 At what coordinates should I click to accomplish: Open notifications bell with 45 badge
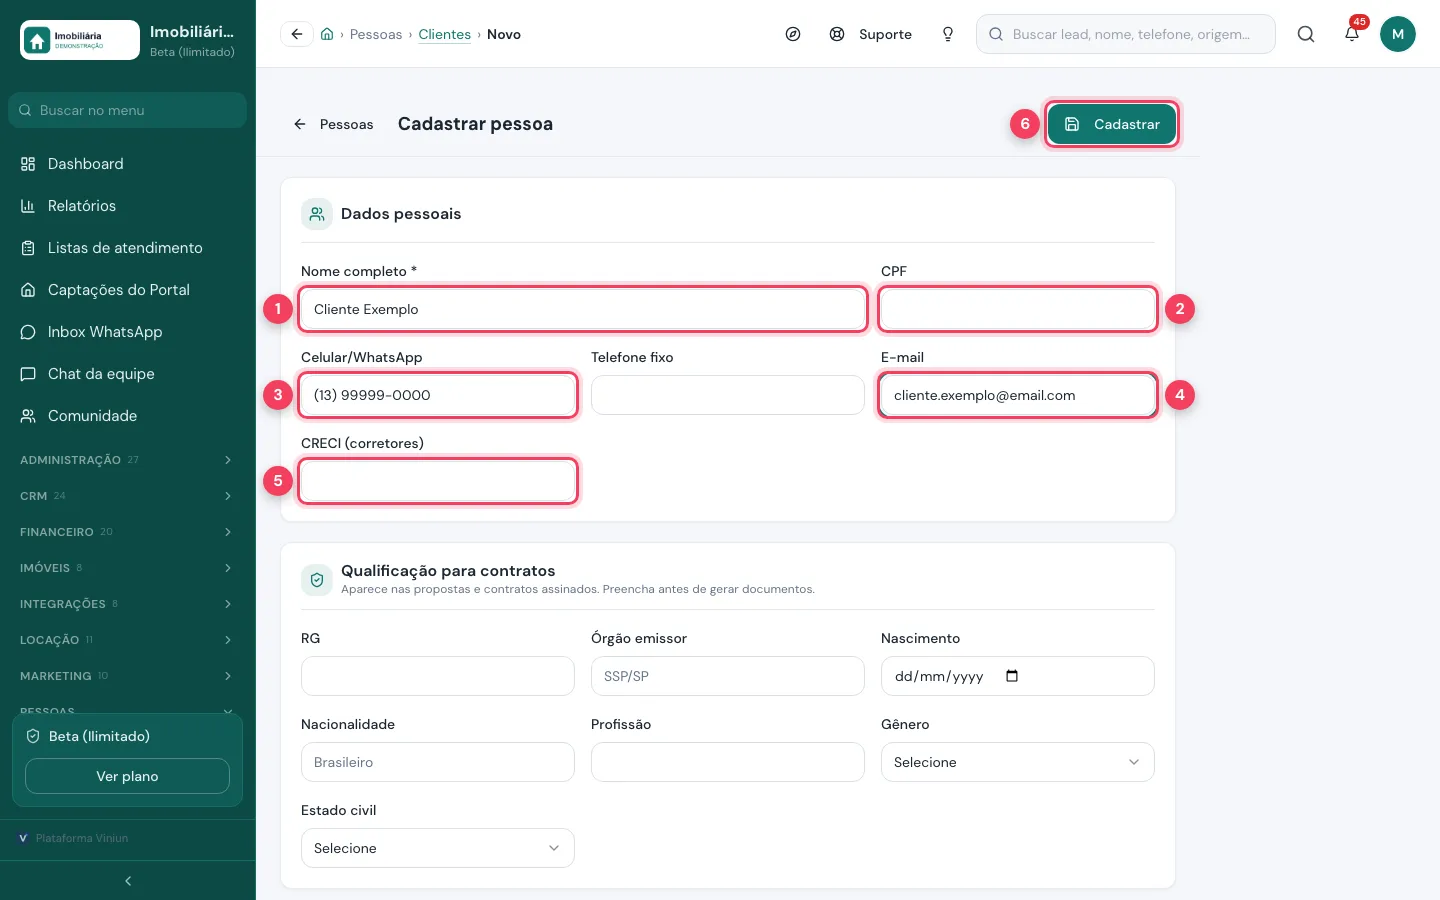click(x=1352, y=34)
